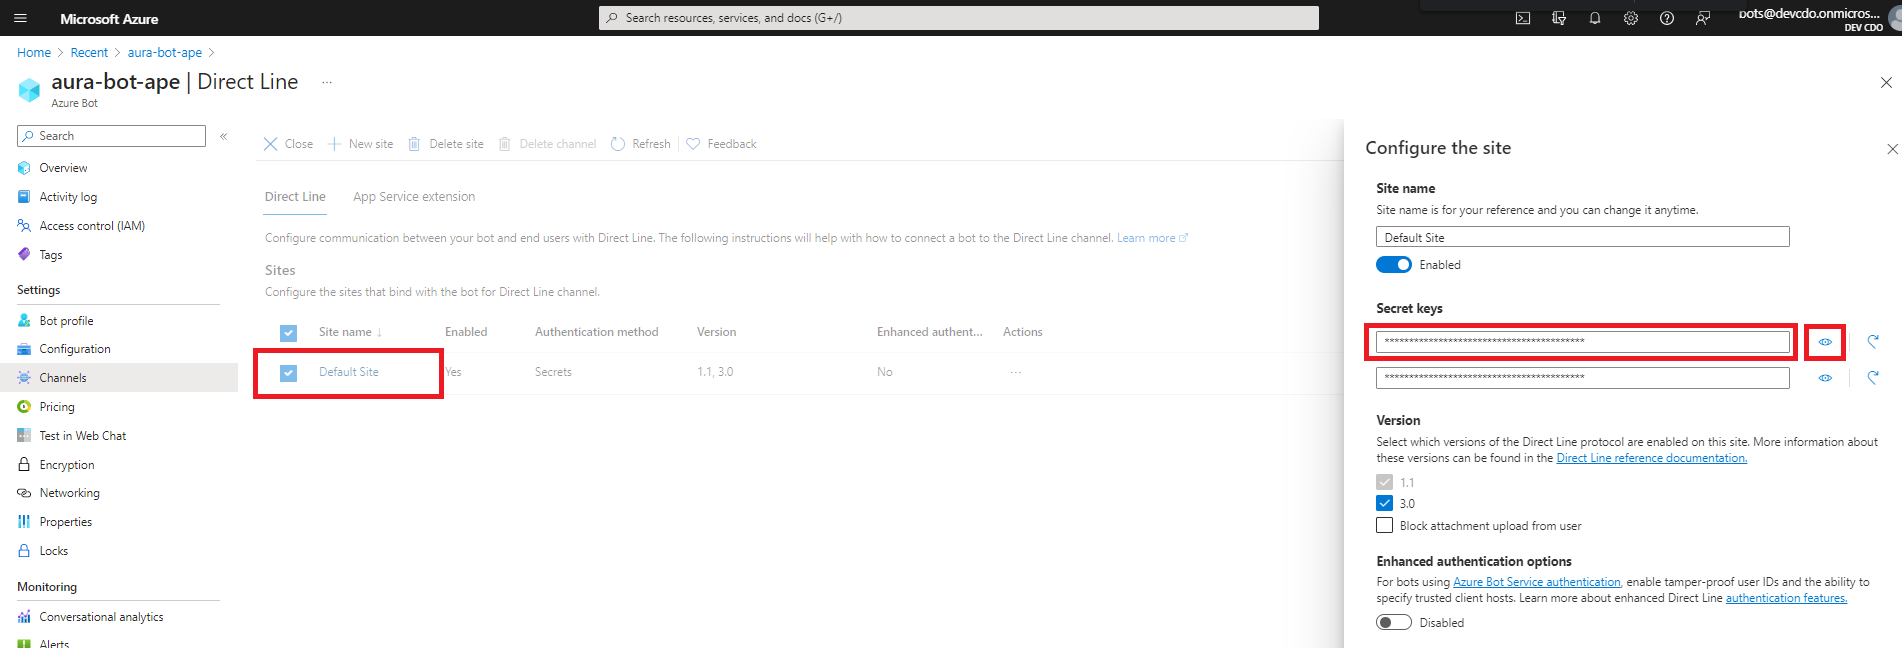Open Direct Line reference documentation link
1902x648 pixels.
[1652, 458]
